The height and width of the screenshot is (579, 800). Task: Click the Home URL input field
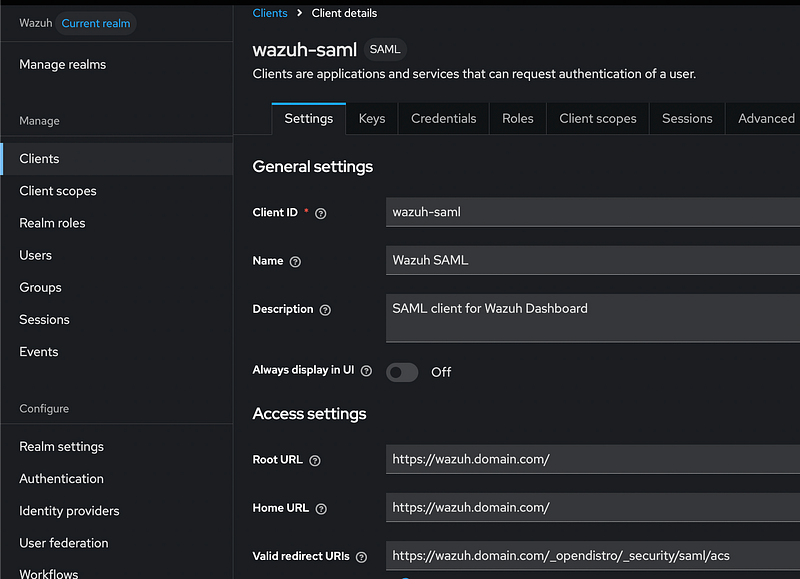[593, 508]
